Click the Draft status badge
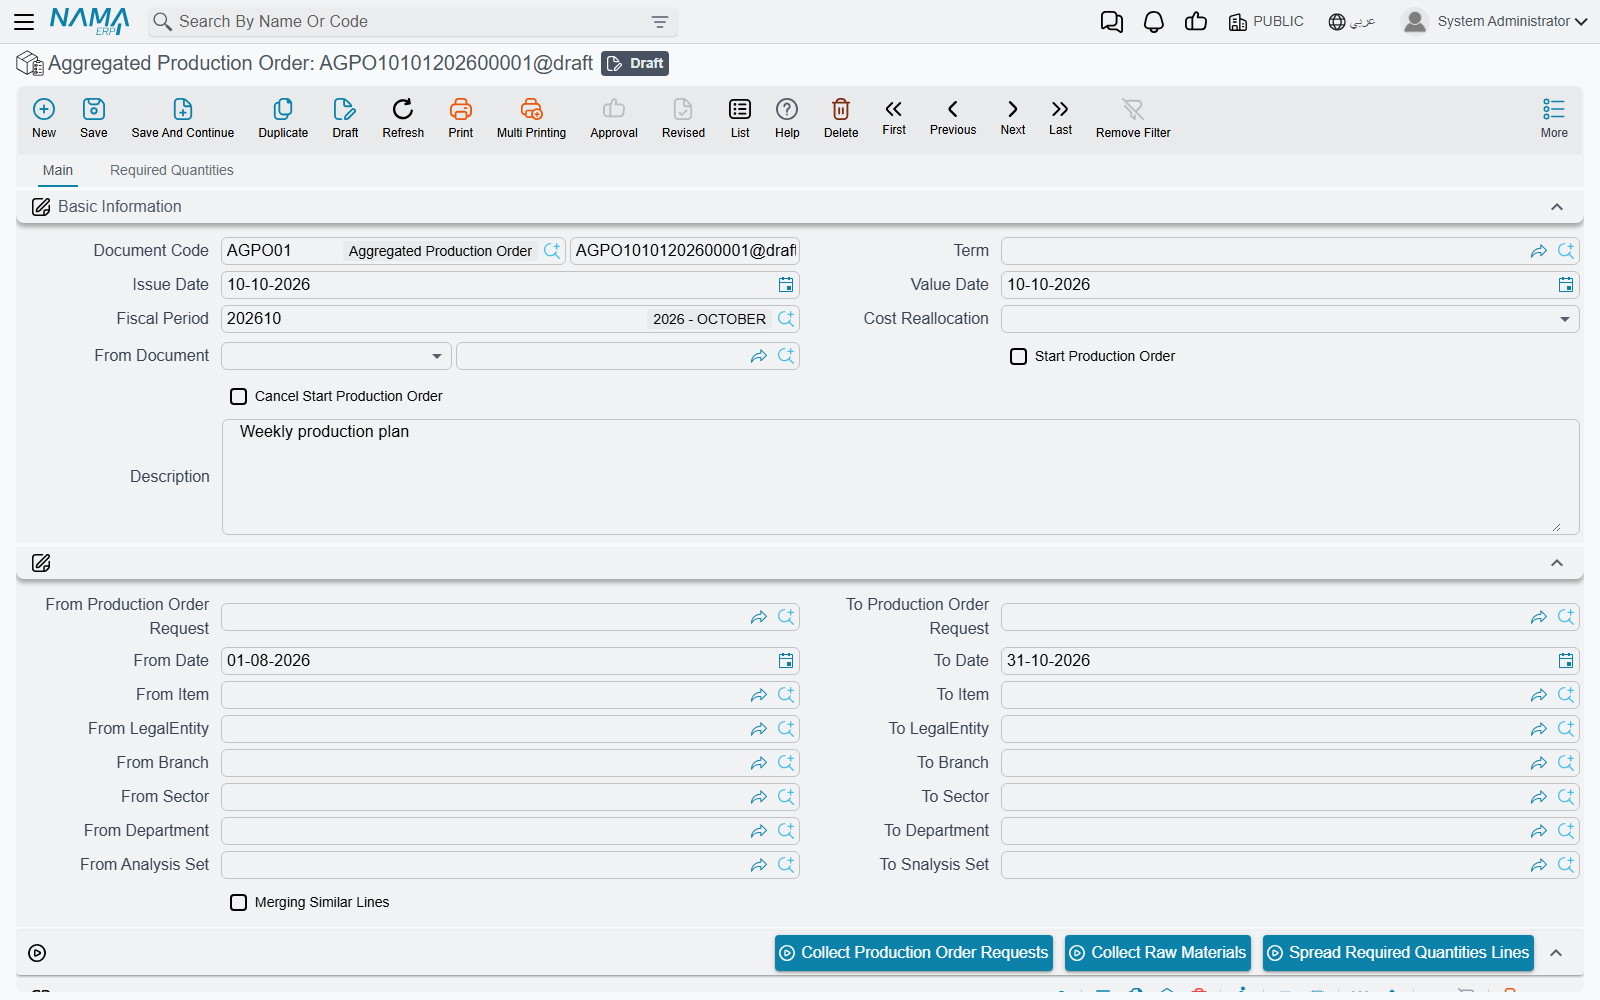 click(x=635, y=64)
